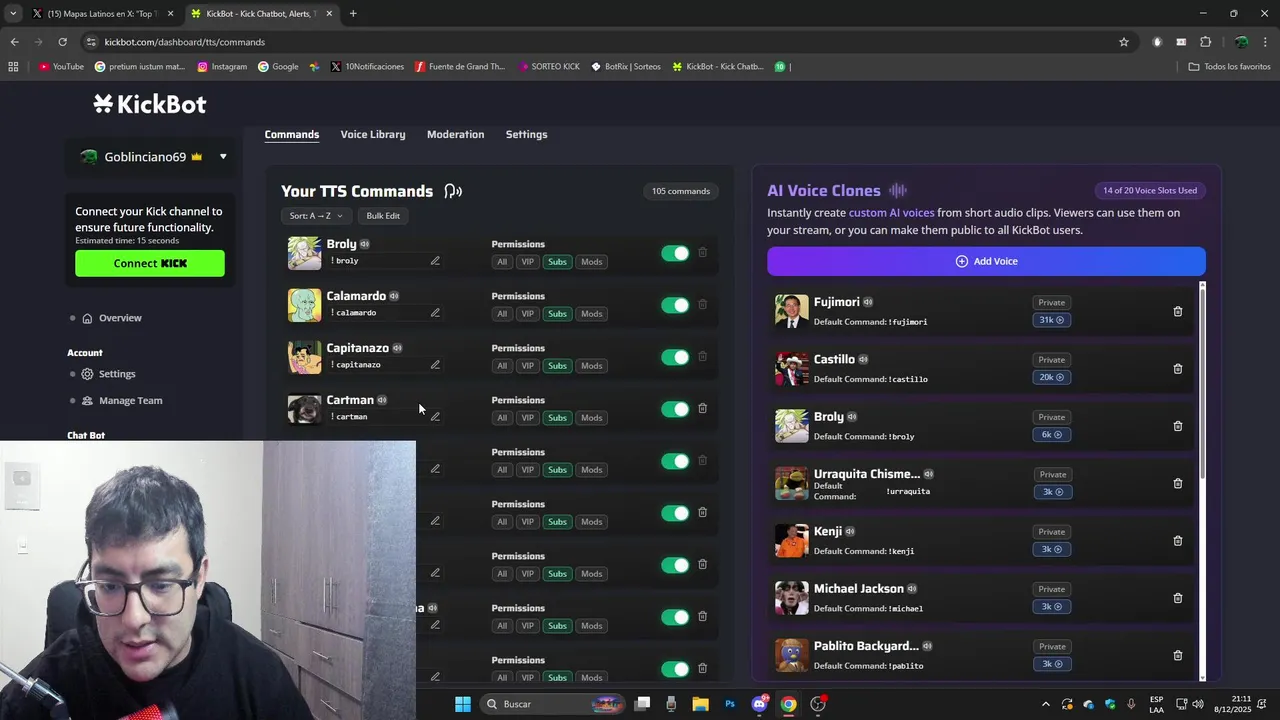Bookmark this page with the star icon
This screenshot has width=1280, height=720.
pos(1124,42)
